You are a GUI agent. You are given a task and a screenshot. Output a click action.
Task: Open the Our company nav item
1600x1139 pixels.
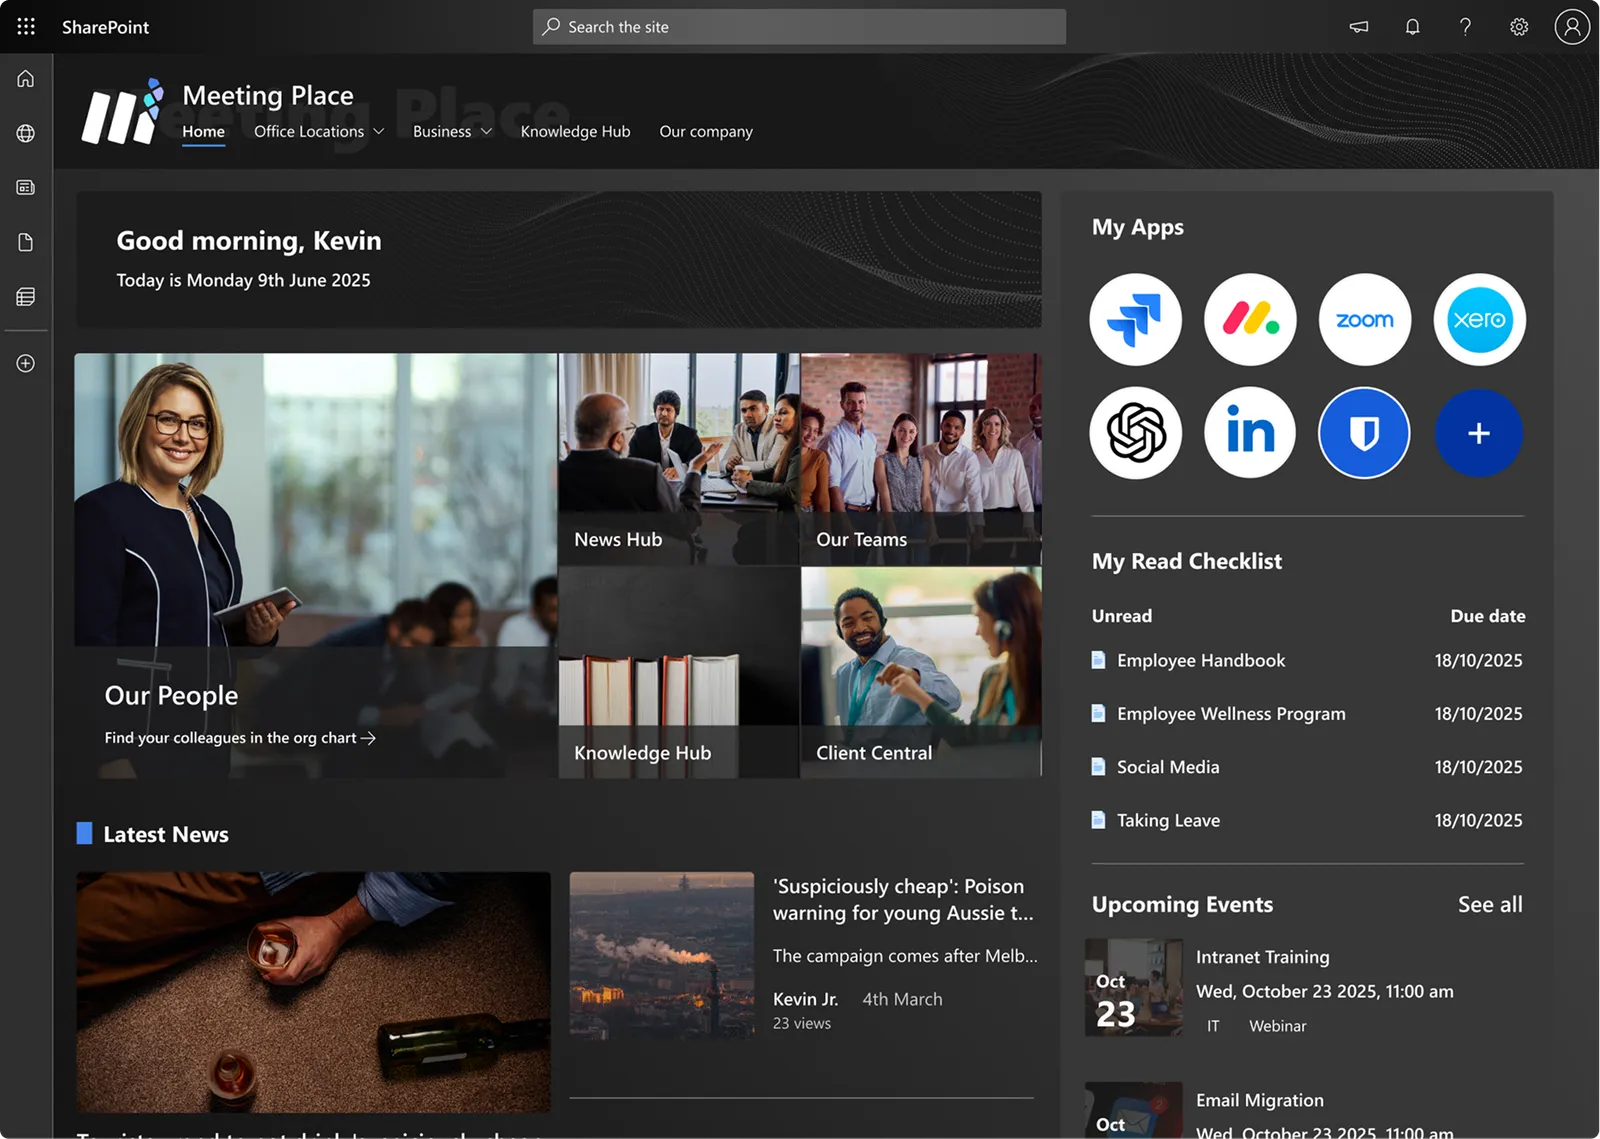coord(706,131)
